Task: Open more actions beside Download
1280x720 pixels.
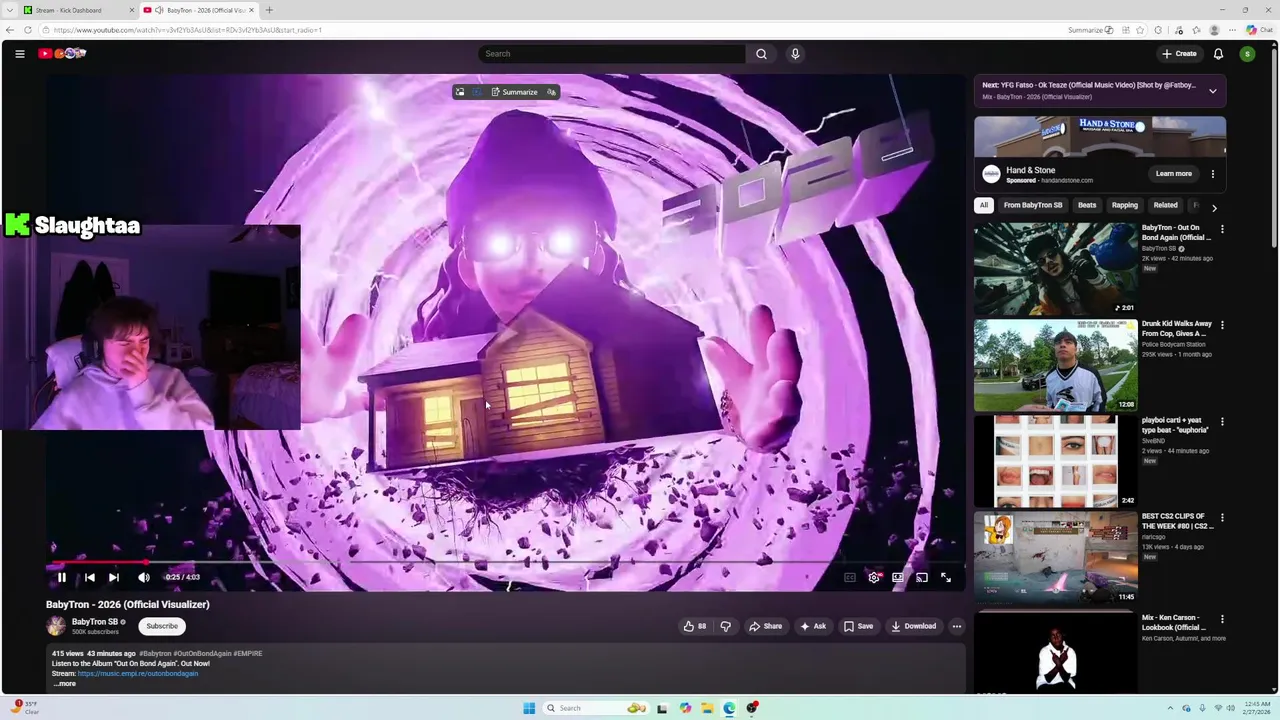Action: [957, 626]
